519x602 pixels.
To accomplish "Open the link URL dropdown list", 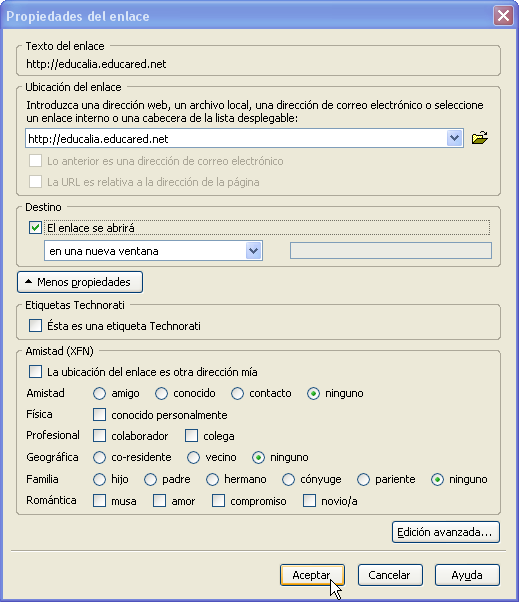I will (455, 138).
